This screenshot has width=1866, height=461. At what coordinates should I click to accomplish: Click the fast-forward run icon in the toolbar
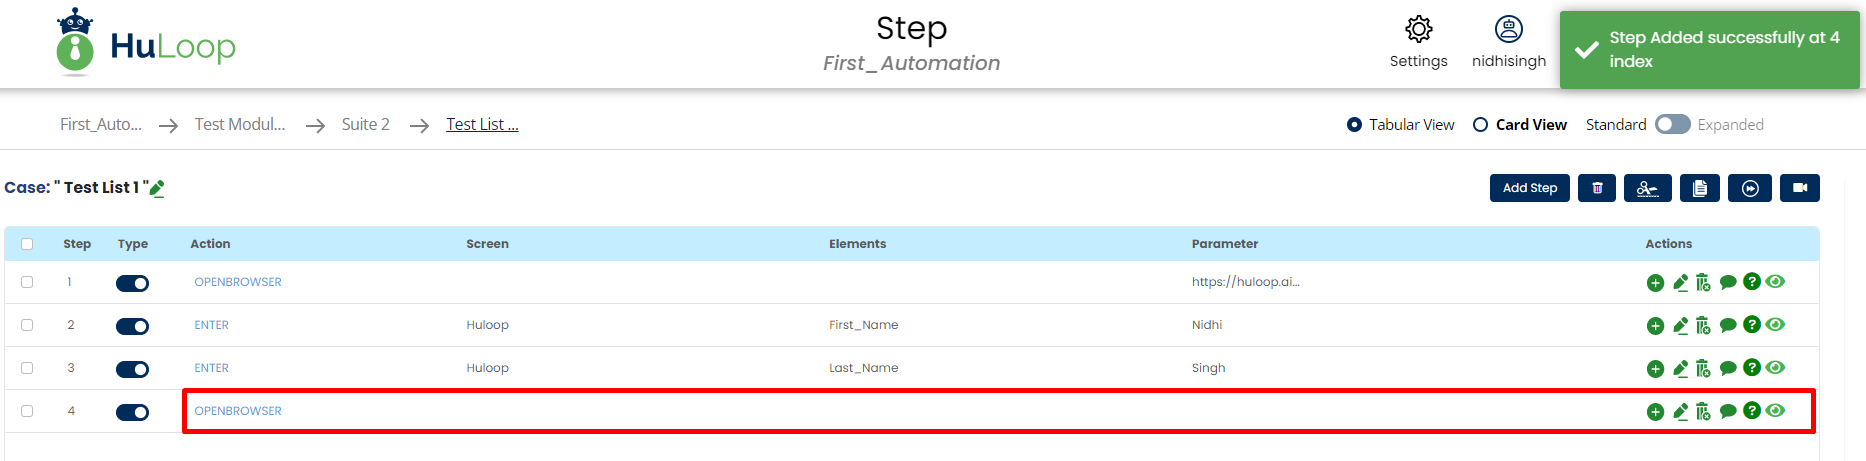coord(1750,188)
